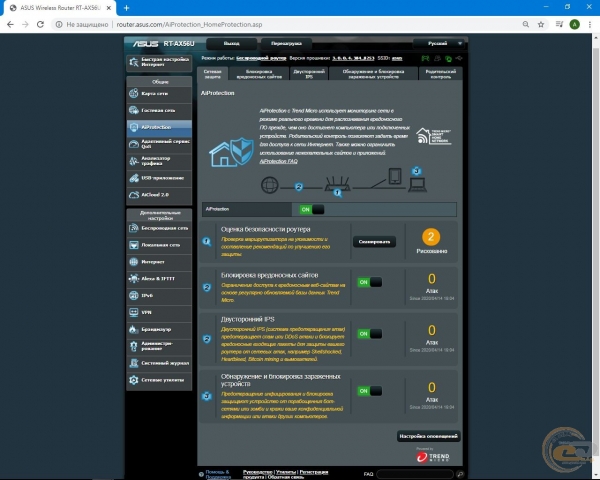Switch to Malicious Sites Blocking tab
Screen dimensions: 600x480
click(x=259, y=74)
